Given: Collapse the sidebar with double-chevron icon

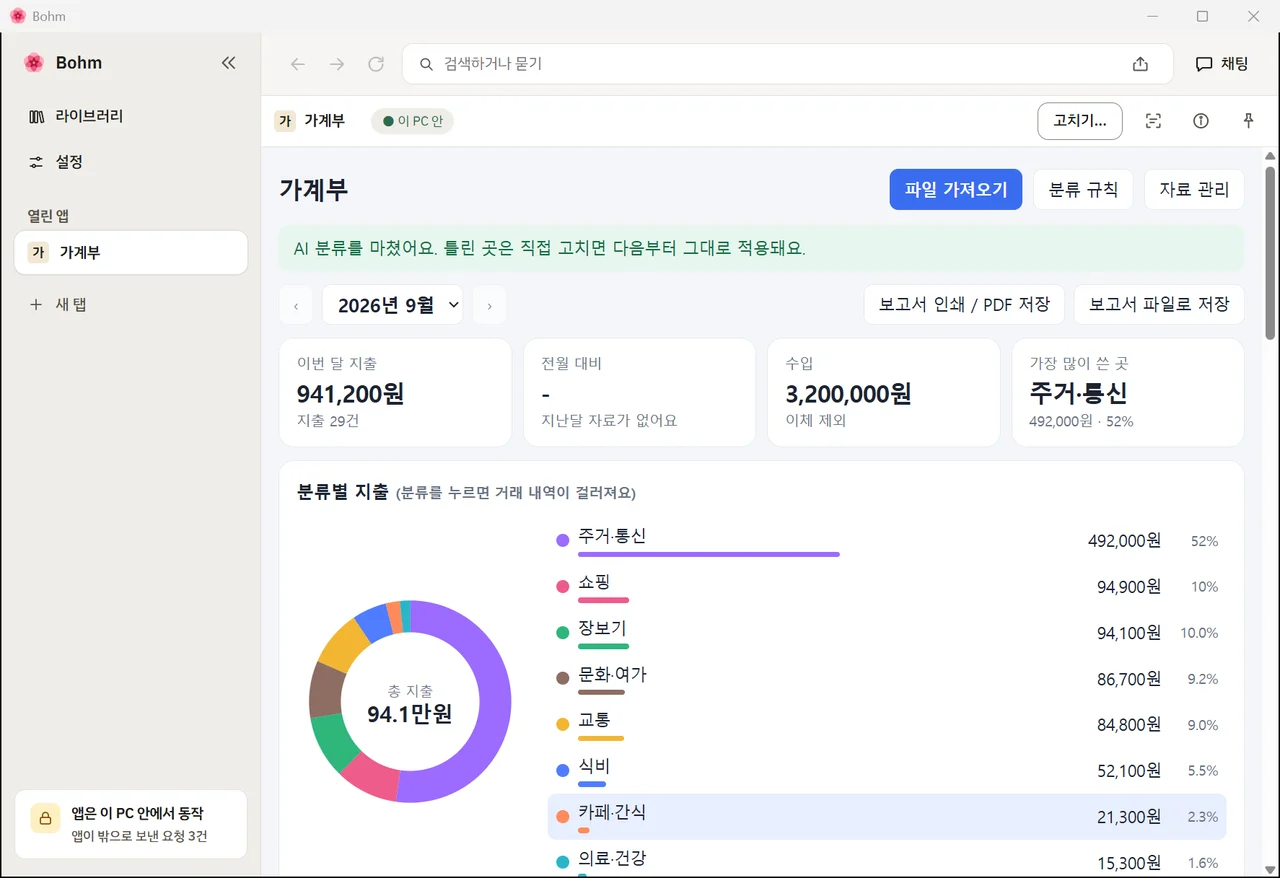Looking at the screenshot, I should pyautogui.click(x=228, y=63).
